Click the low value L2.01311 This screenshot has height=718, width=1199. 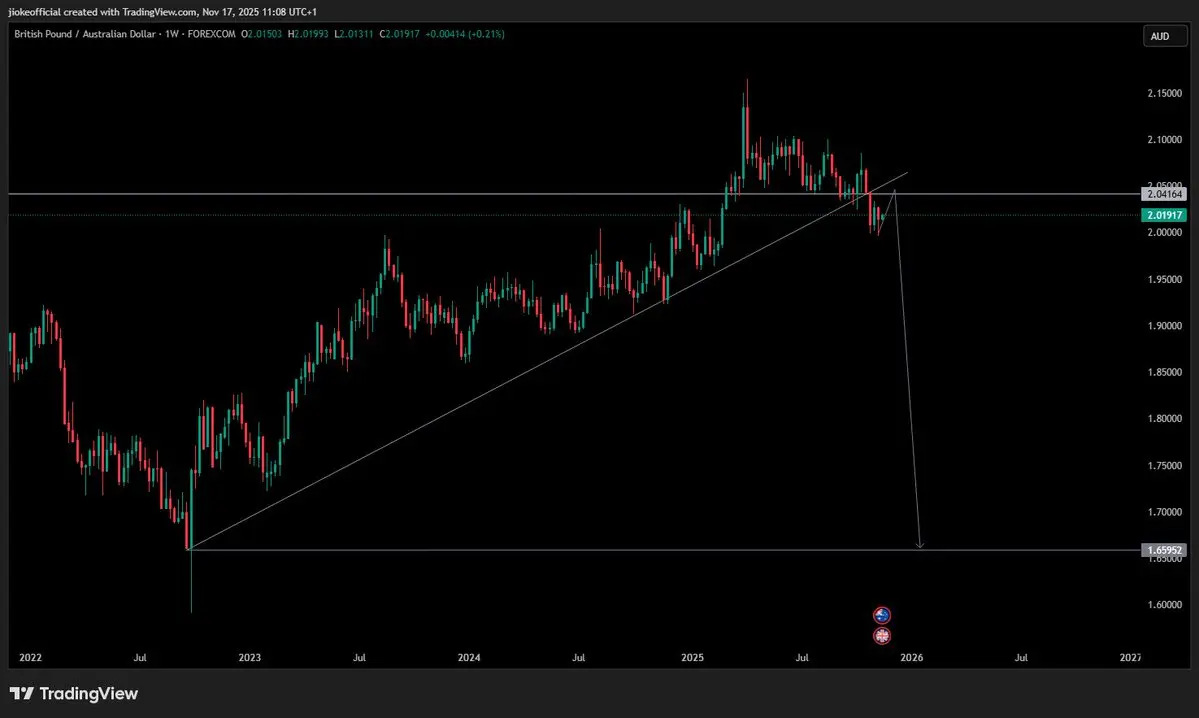(x=353, y=34)
